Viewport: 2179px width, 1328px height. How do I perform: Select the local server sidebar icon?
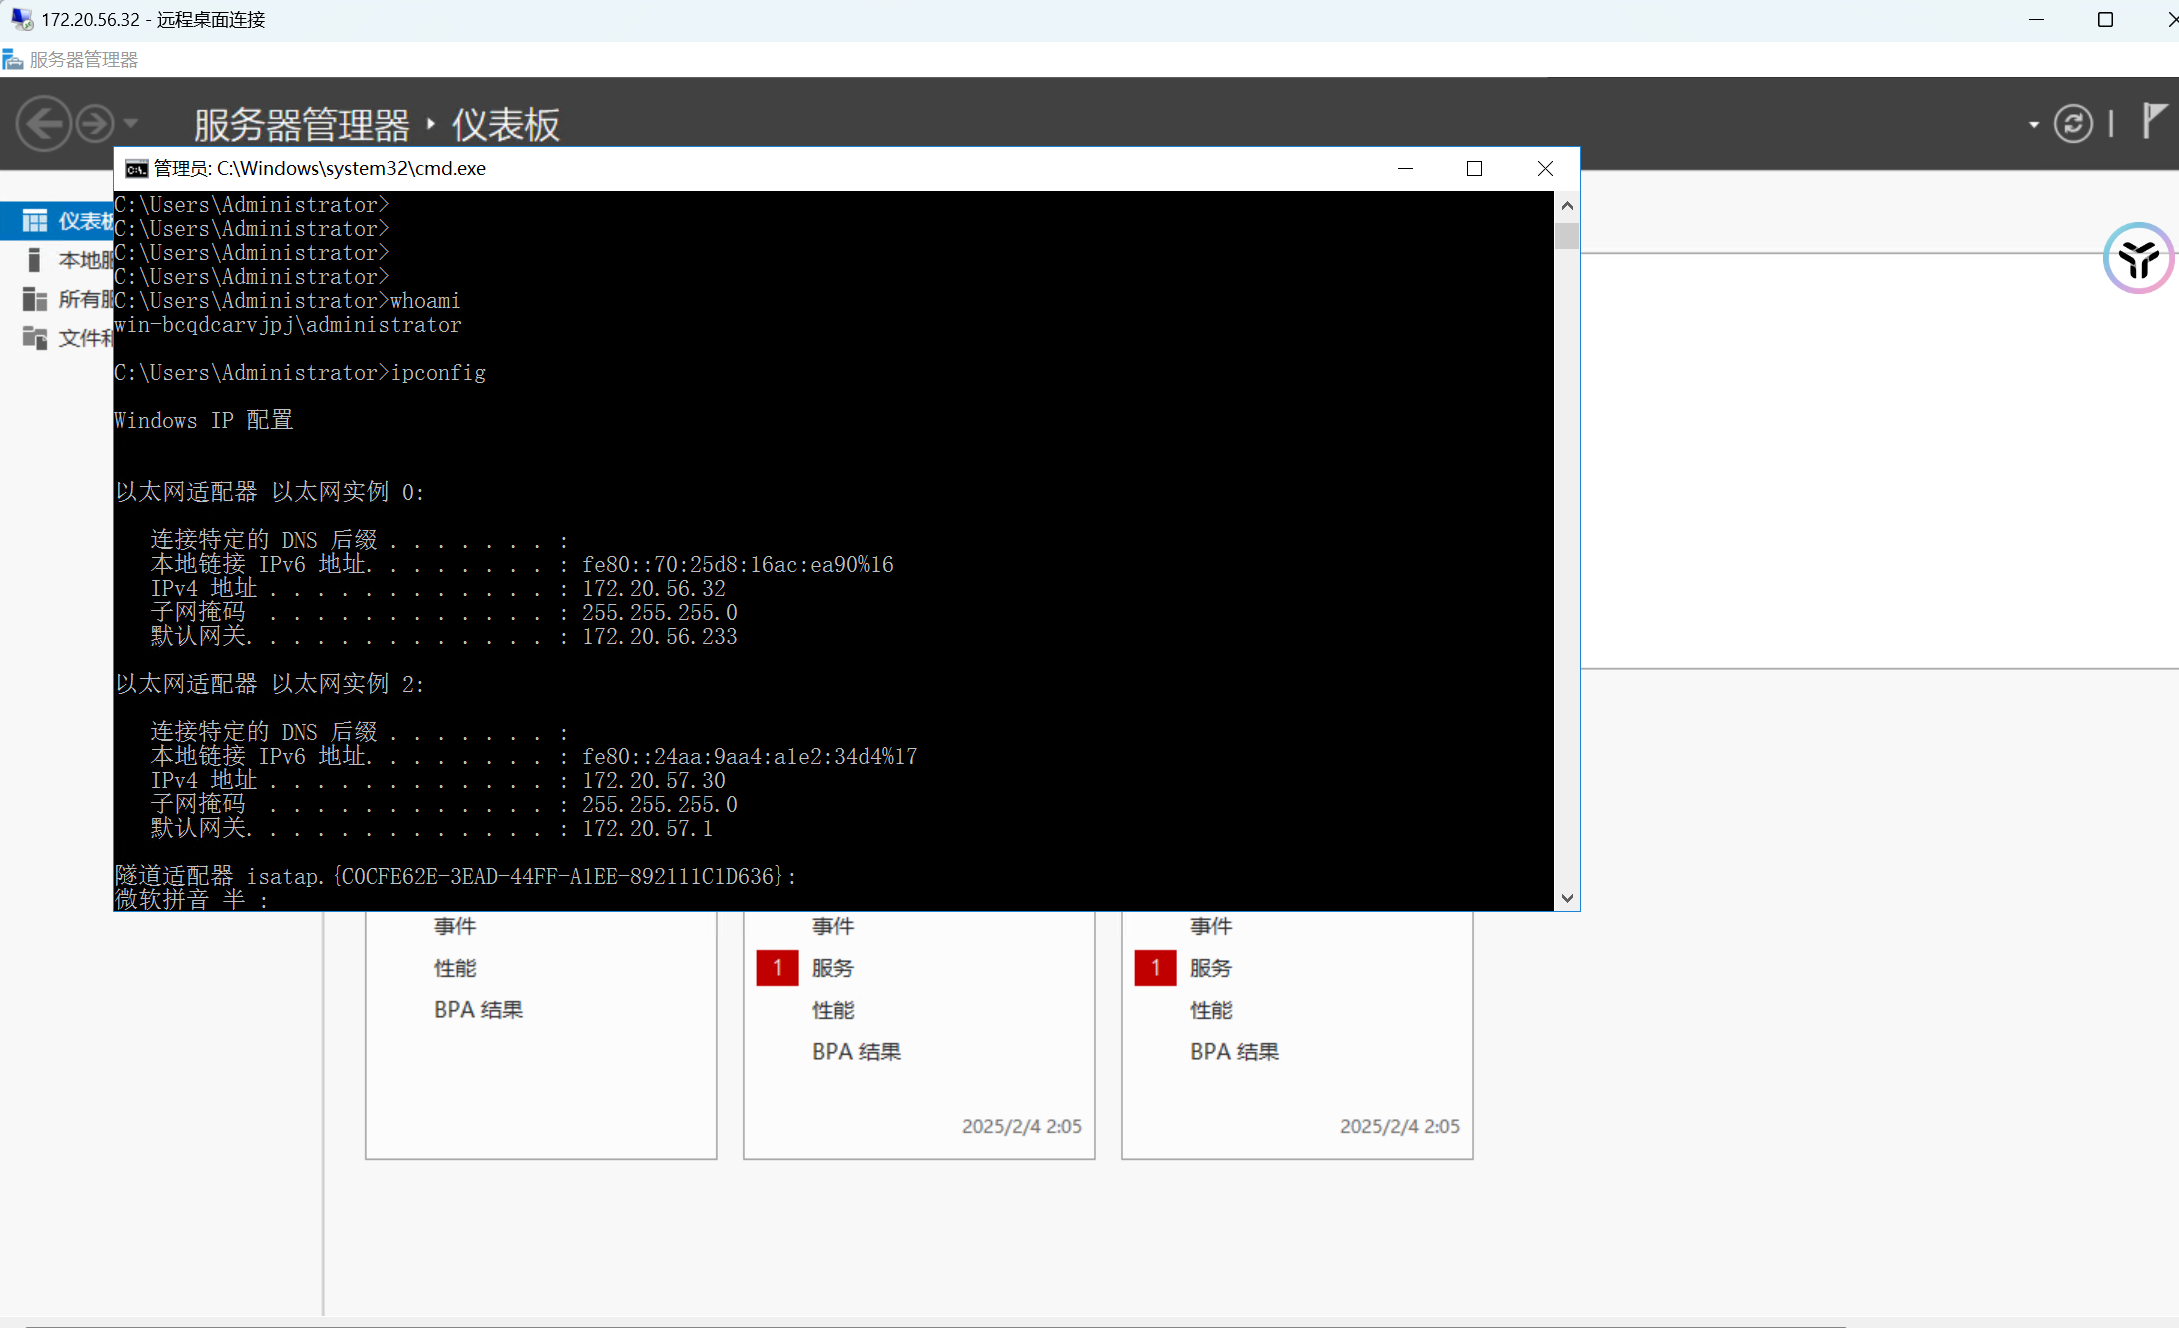34,260
